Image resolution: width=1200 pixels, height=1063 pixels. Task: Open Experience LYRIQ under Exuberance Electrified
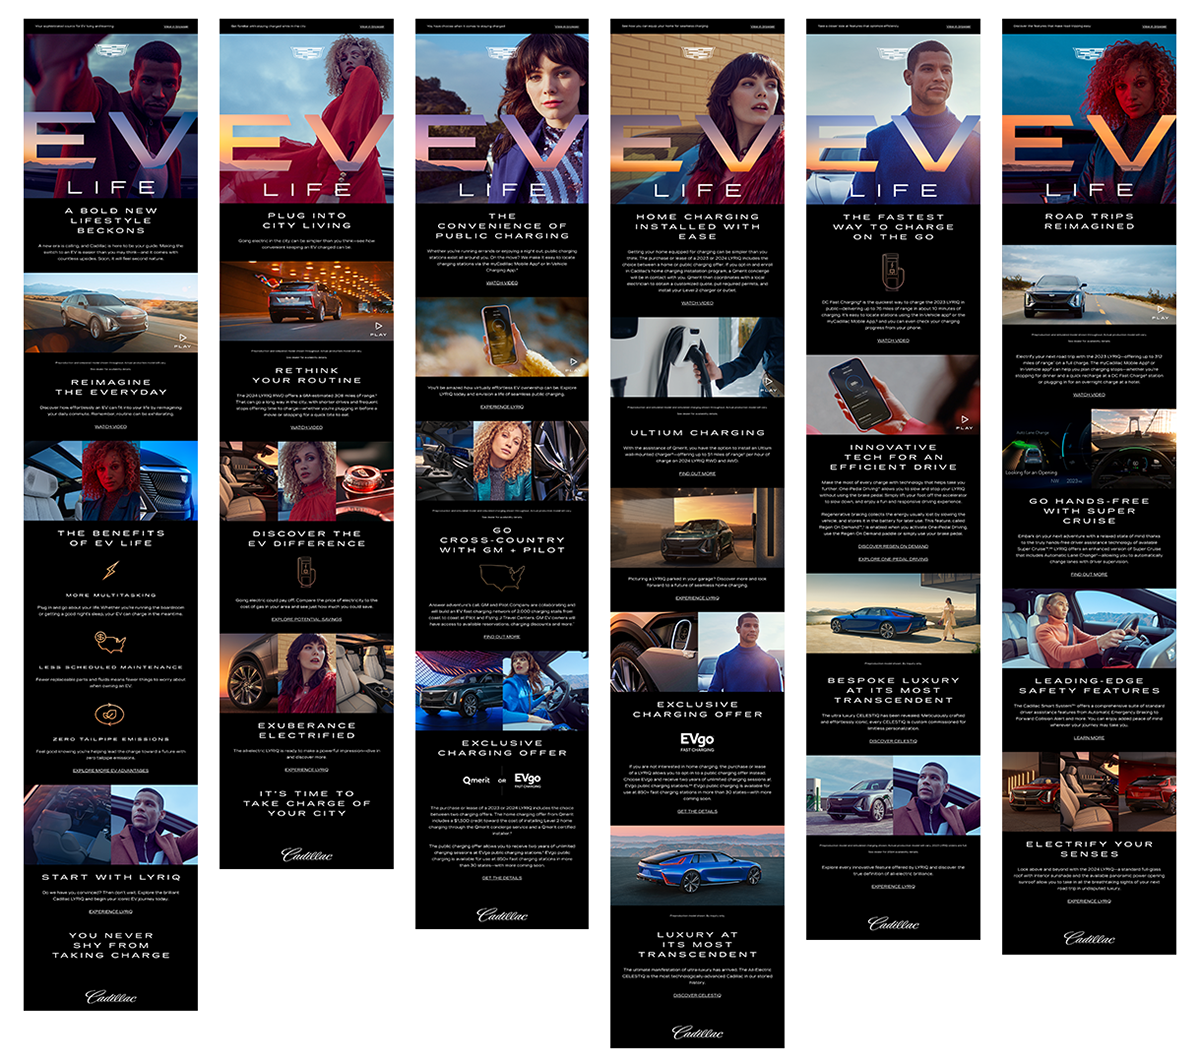click(307, 769)
